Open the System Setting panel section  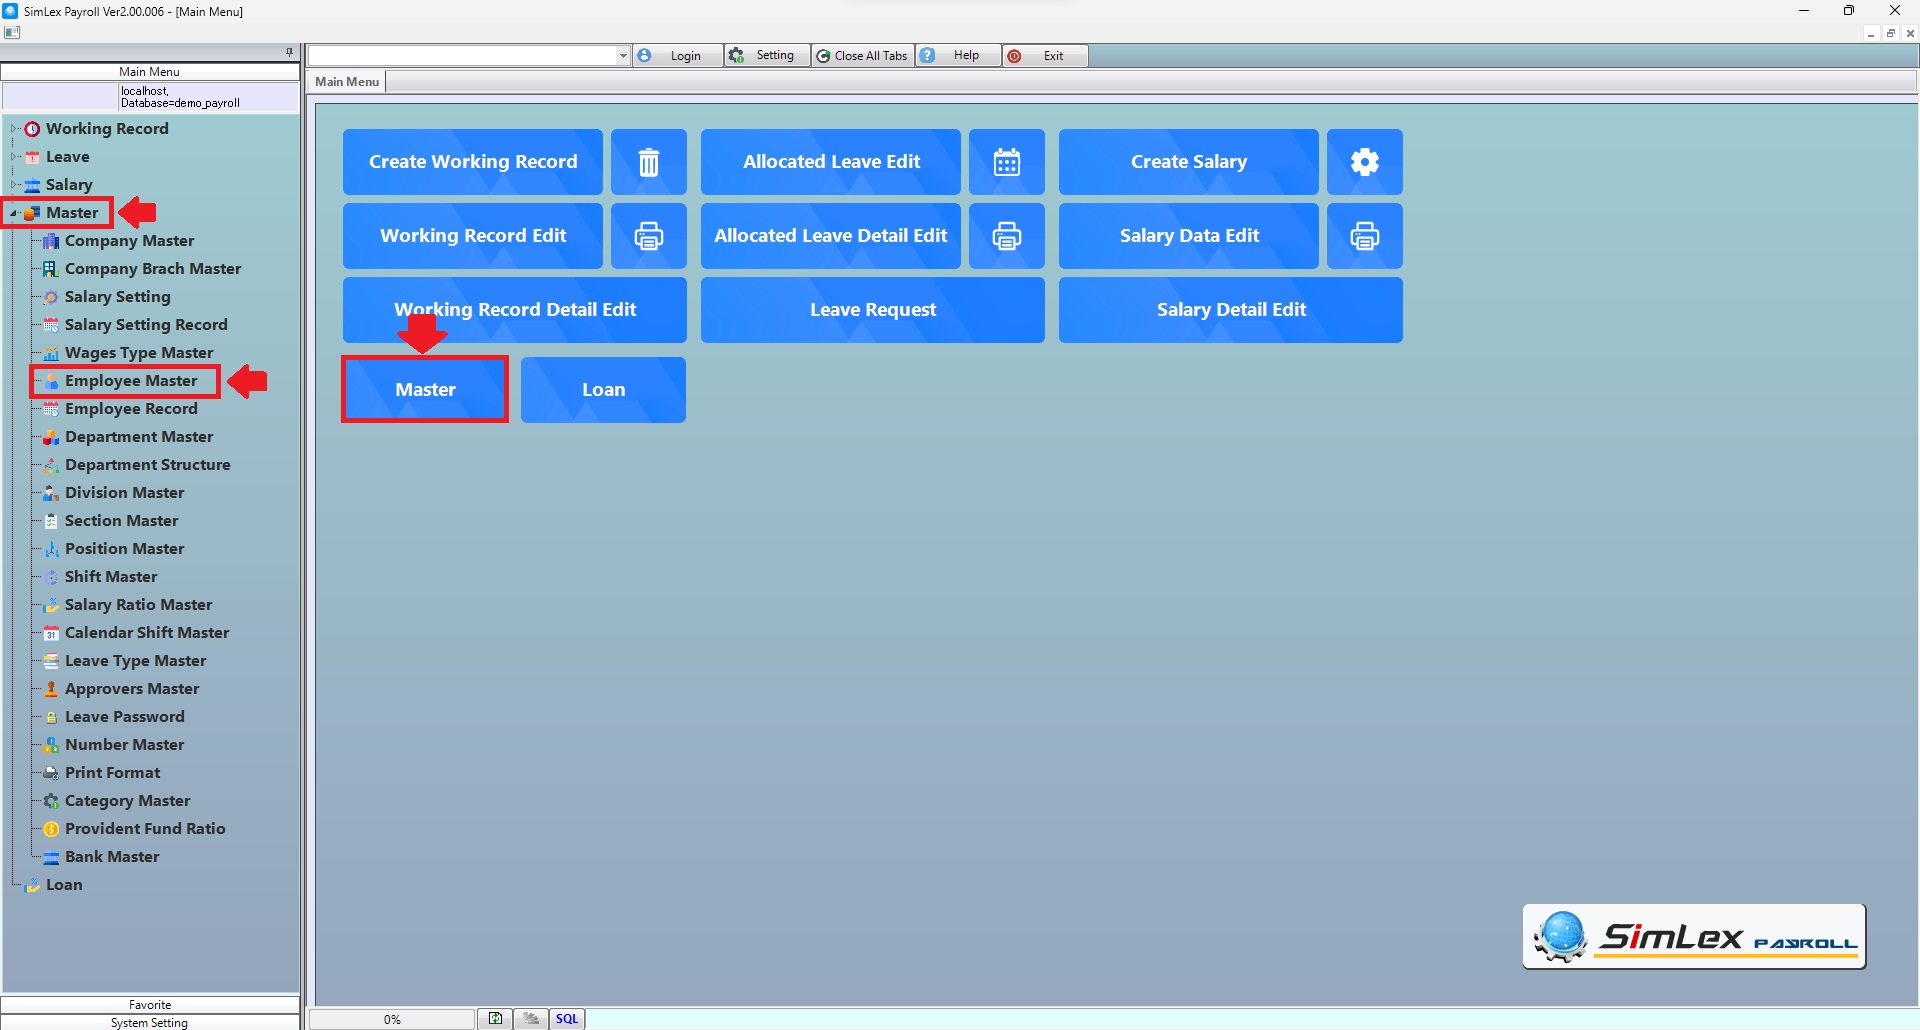coord(150,1022)
